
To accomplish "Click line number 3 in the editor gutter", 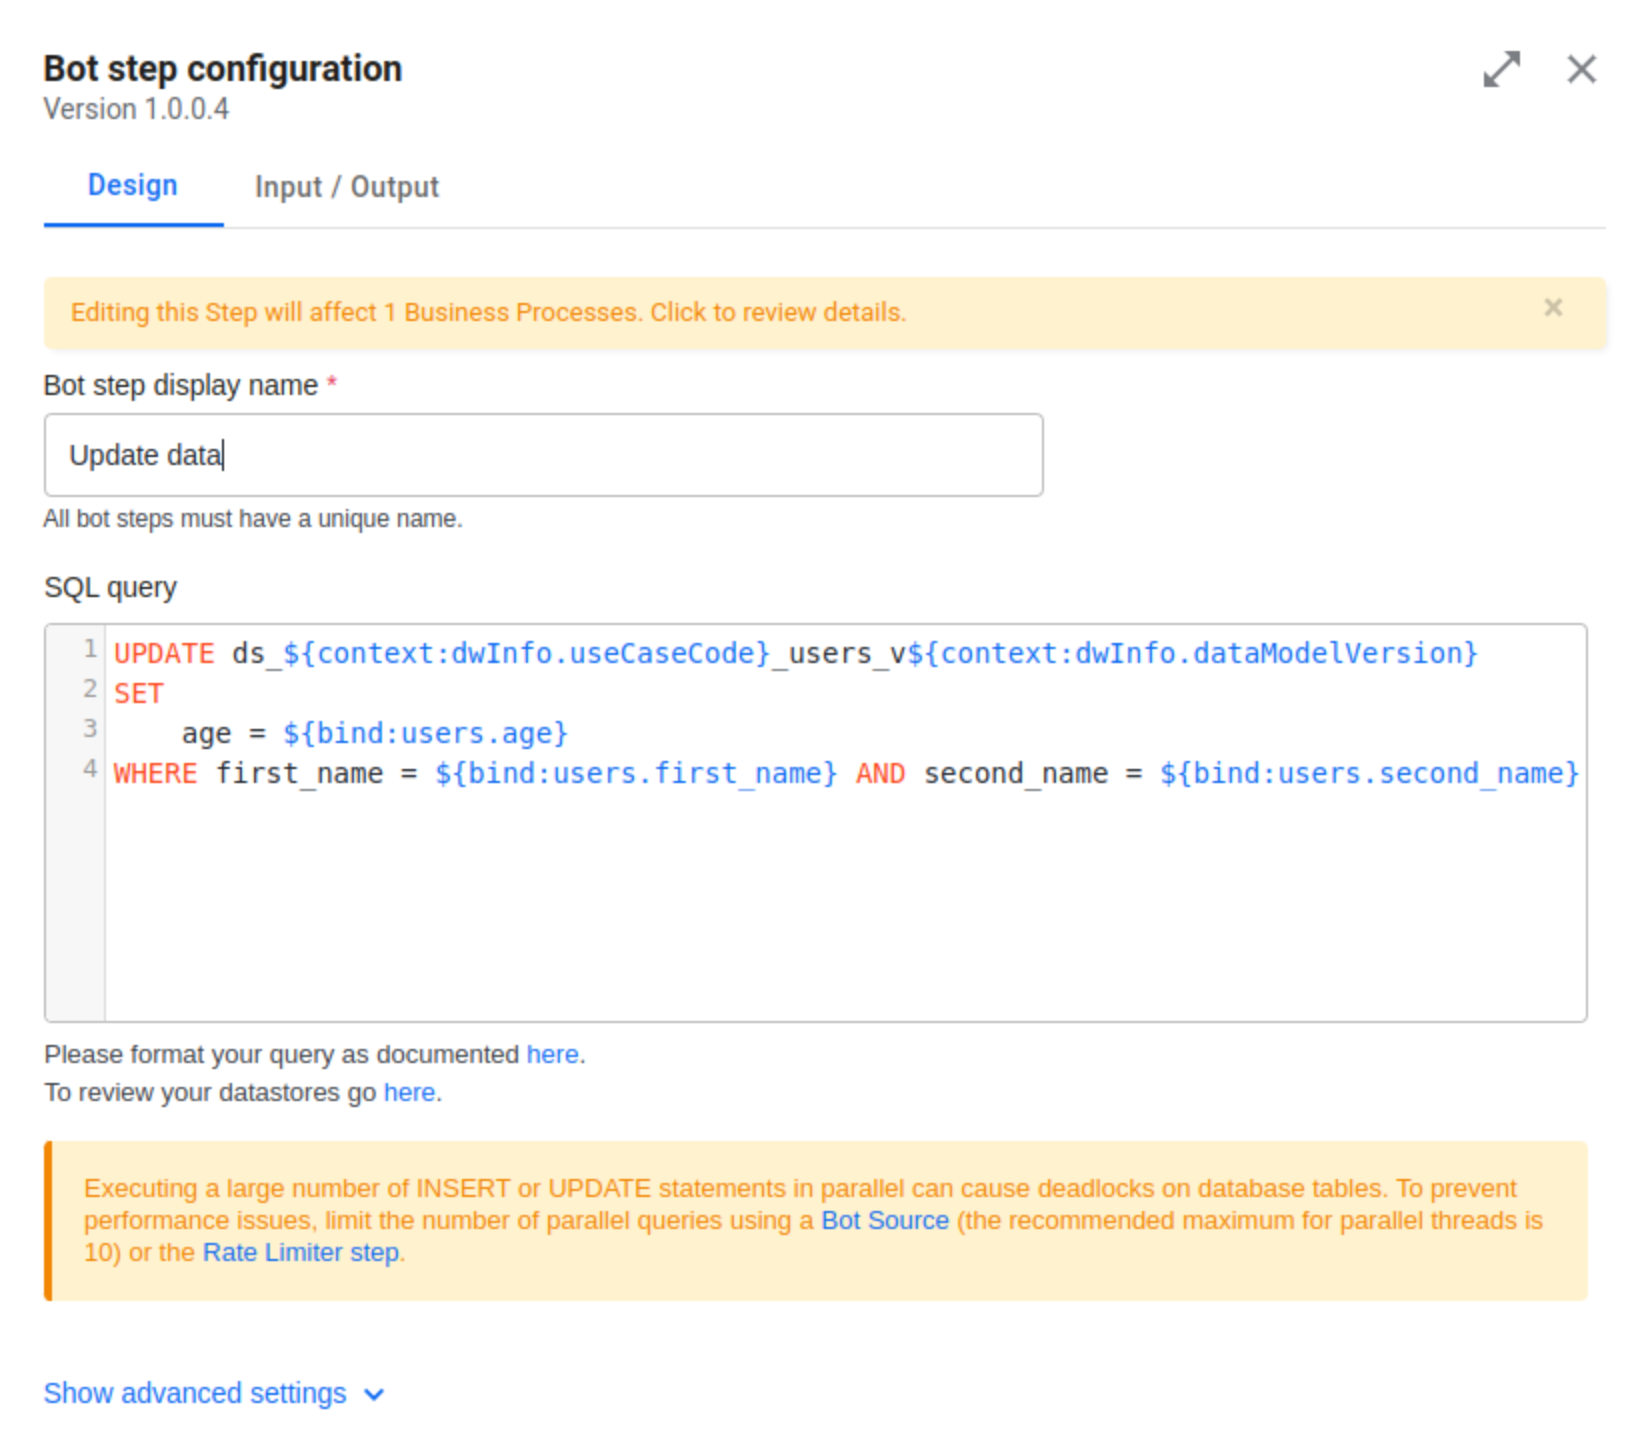I will [90, 728].
